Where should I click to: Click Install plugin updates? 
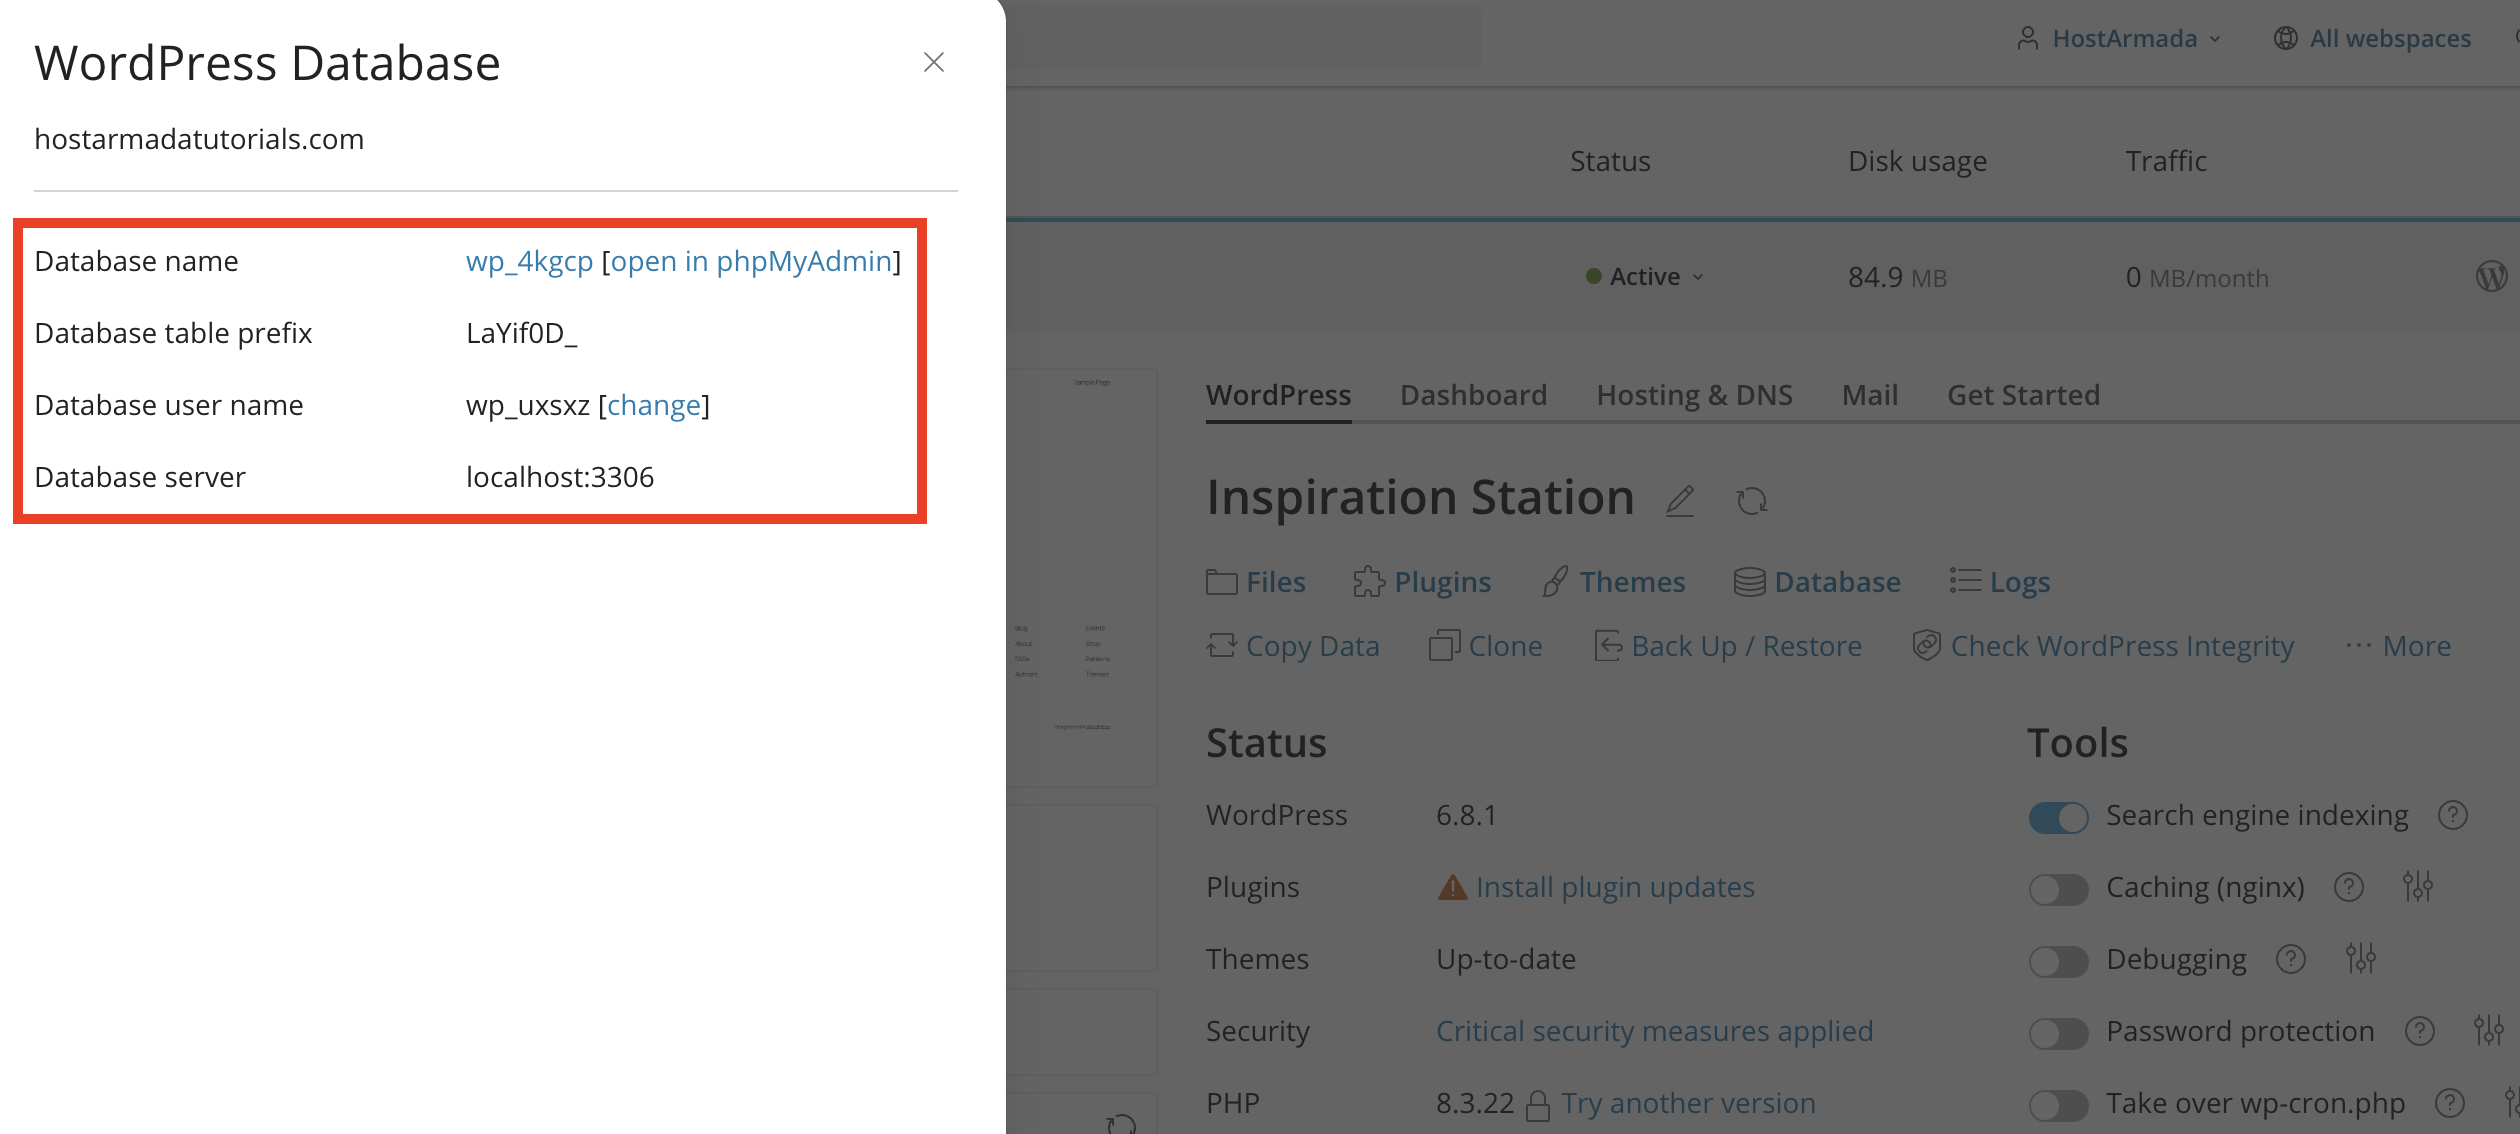pyautogui.click(x=1615, y=887)
